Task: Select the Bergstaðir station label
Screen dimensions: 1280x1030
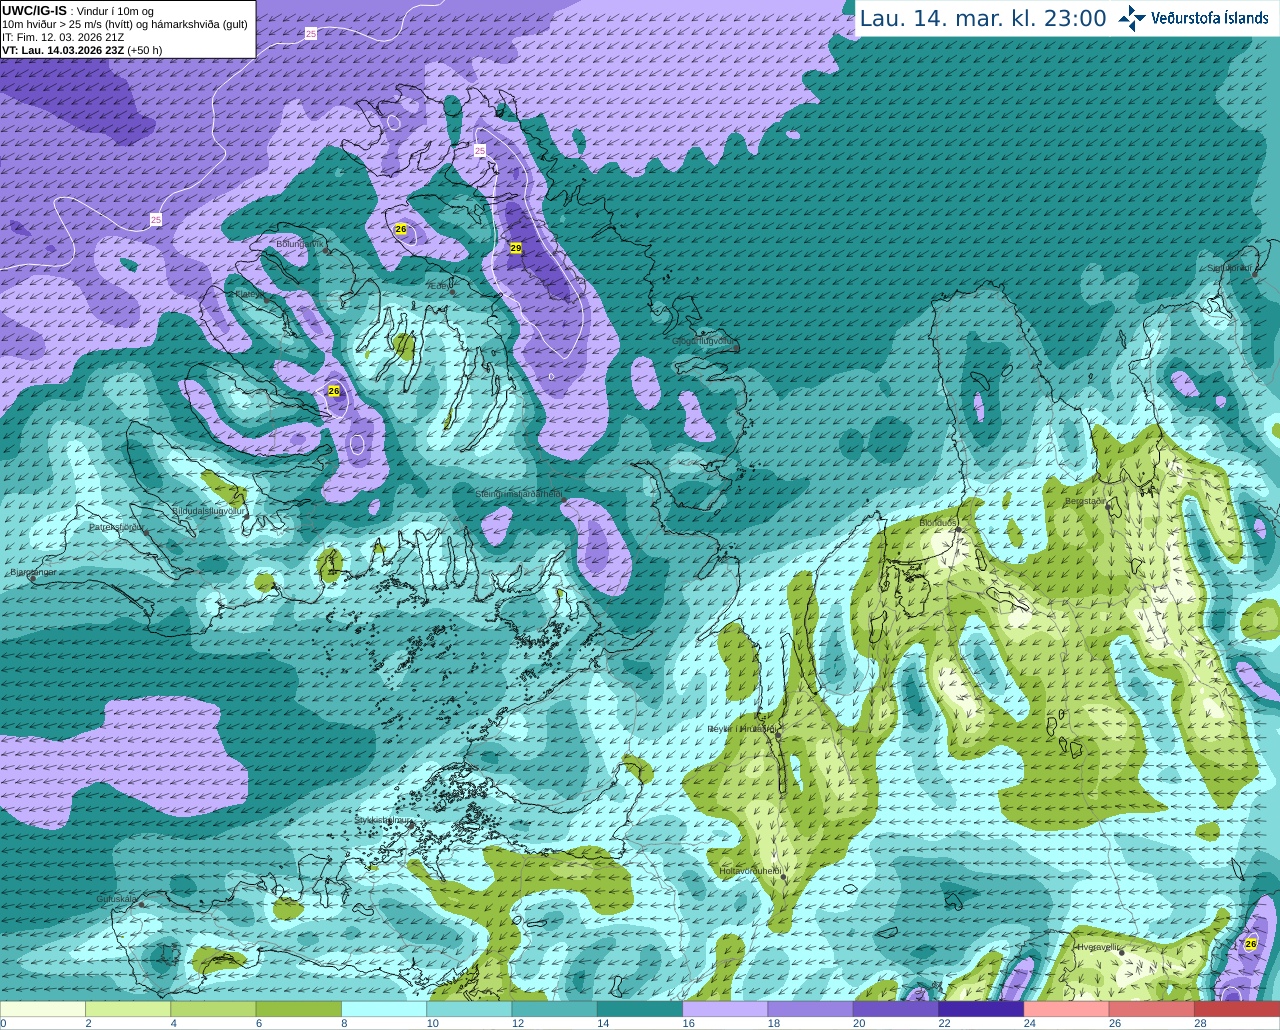Action: [1087, 500]
